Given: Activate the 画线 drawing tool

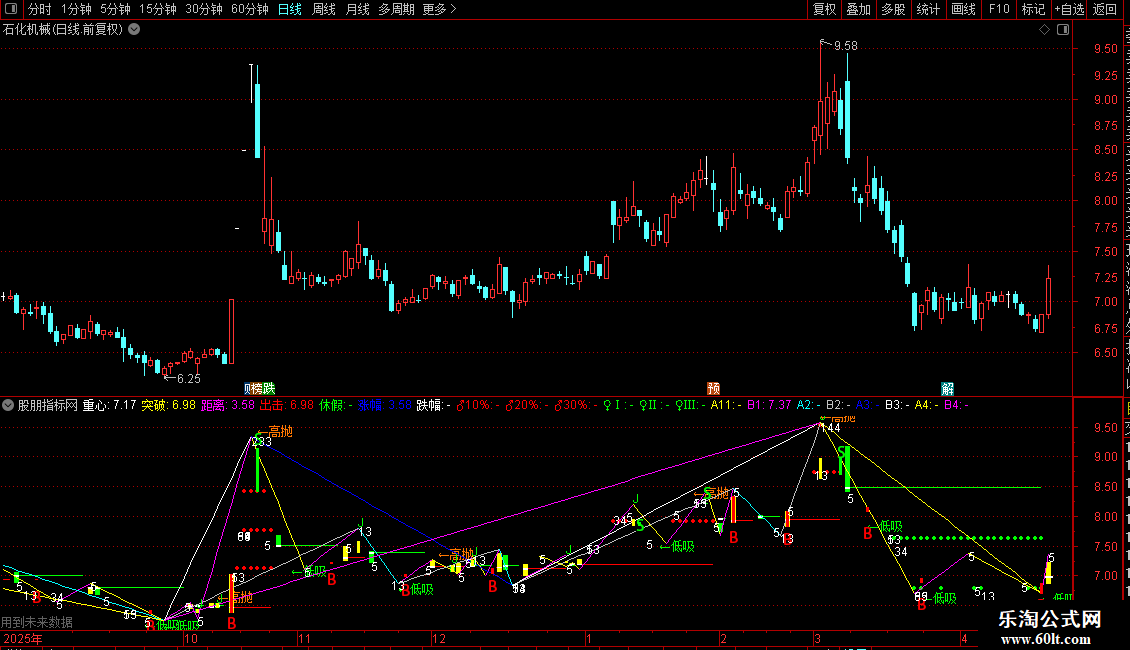Looking at the screenshot, I should click(963, 9).
